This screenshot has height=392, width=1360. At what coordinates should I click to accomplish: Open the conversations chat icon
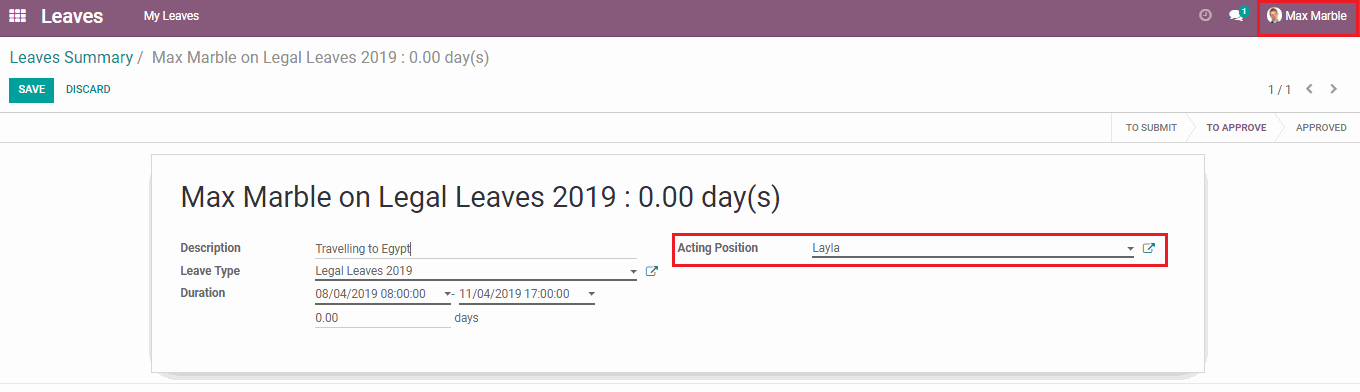click(x=1237, y=15)
